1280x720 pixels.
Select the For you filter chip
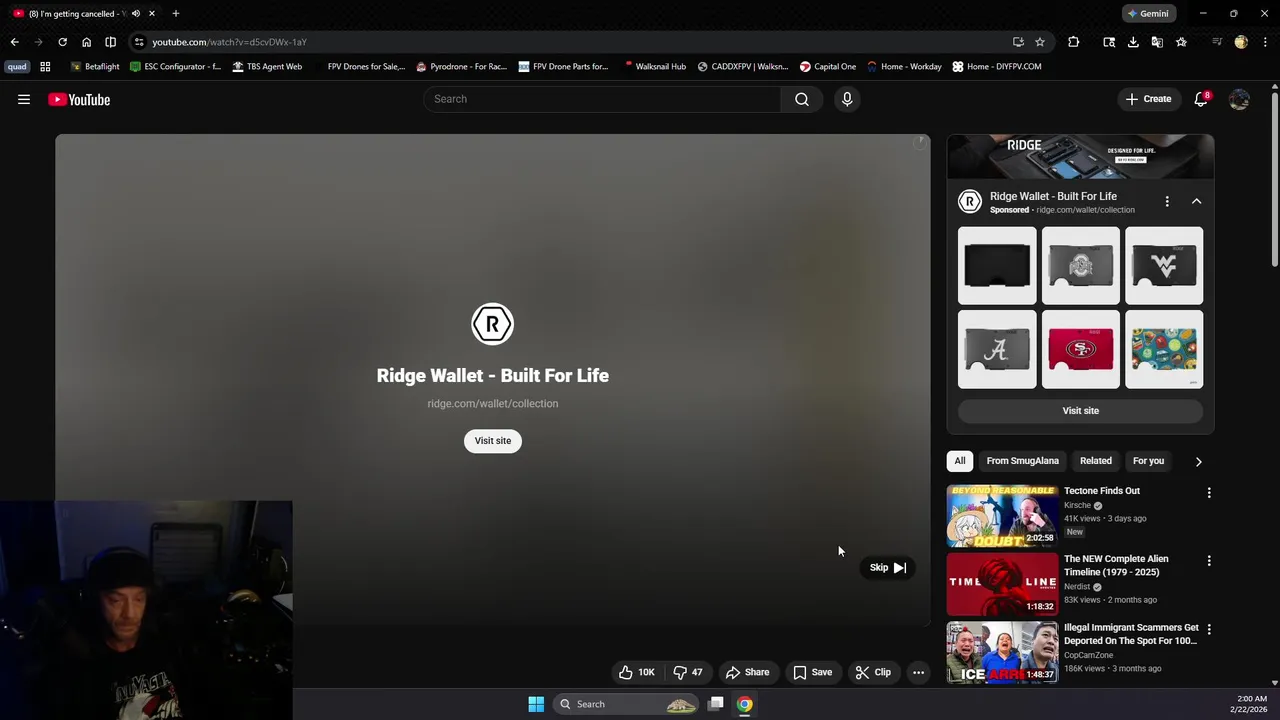1148,461
